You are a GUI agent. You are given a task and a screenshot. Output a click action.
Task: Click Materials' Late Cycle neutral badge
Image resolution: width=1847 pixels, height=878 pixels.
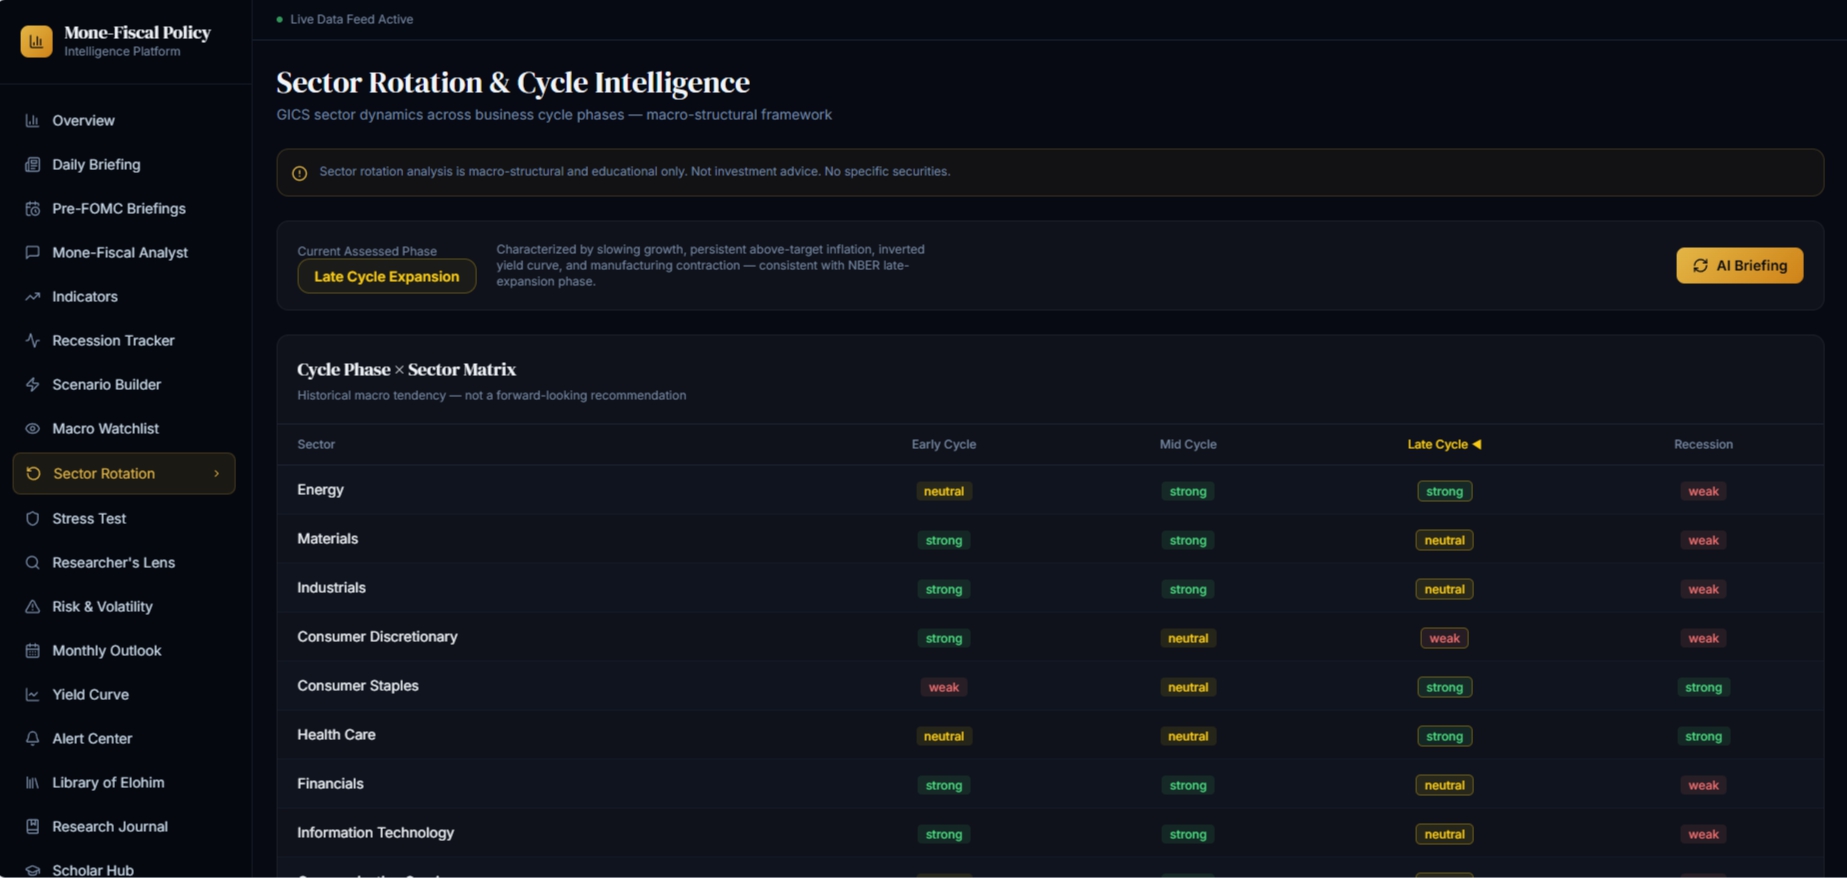[x=1444, y=540]
